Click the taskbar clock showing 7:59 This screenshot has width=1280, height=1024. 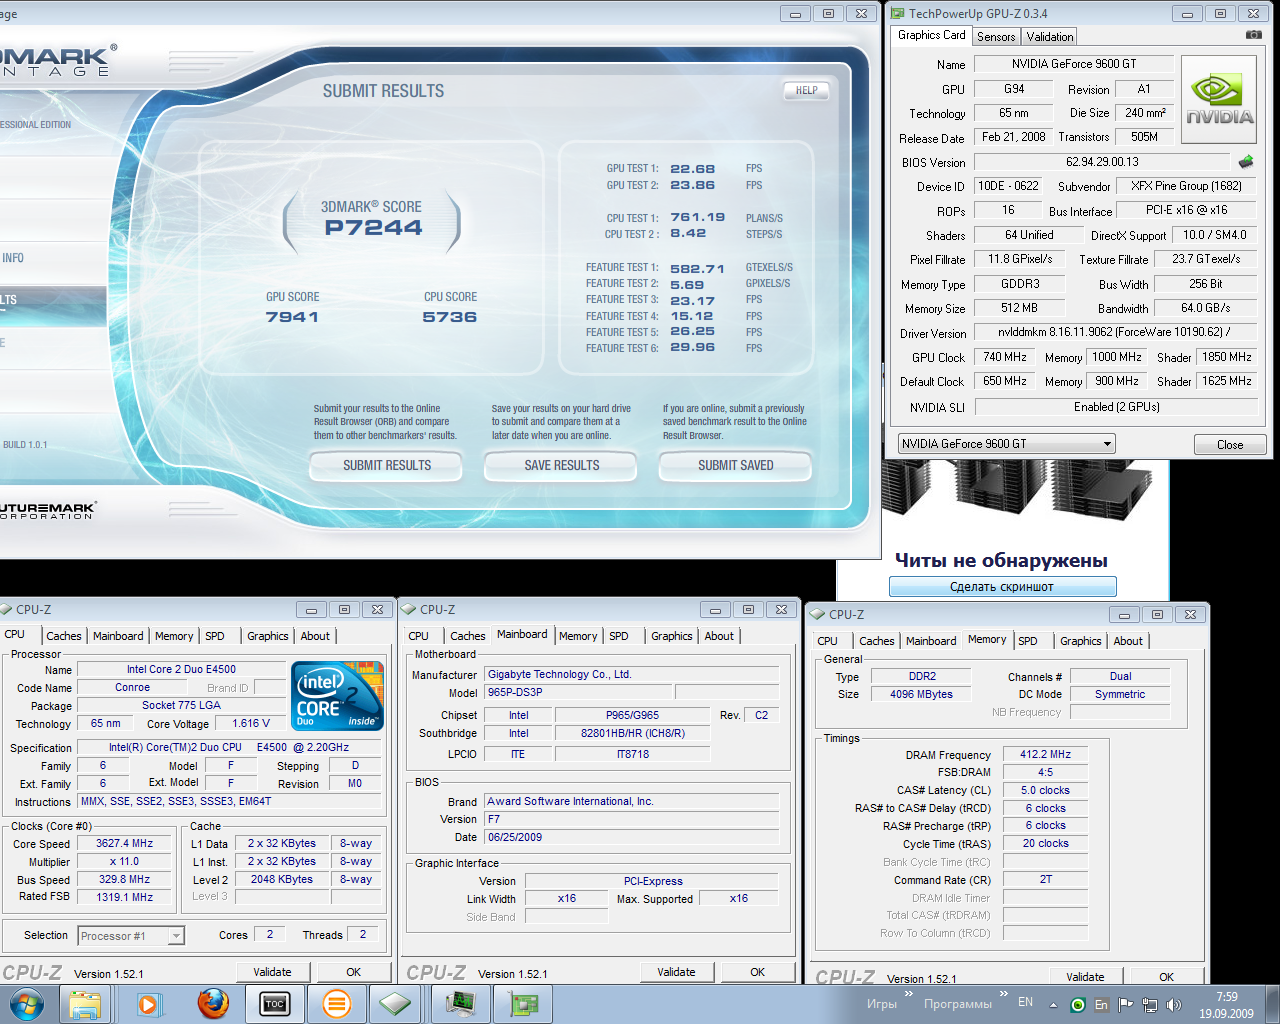[x=1227, y=1005]
